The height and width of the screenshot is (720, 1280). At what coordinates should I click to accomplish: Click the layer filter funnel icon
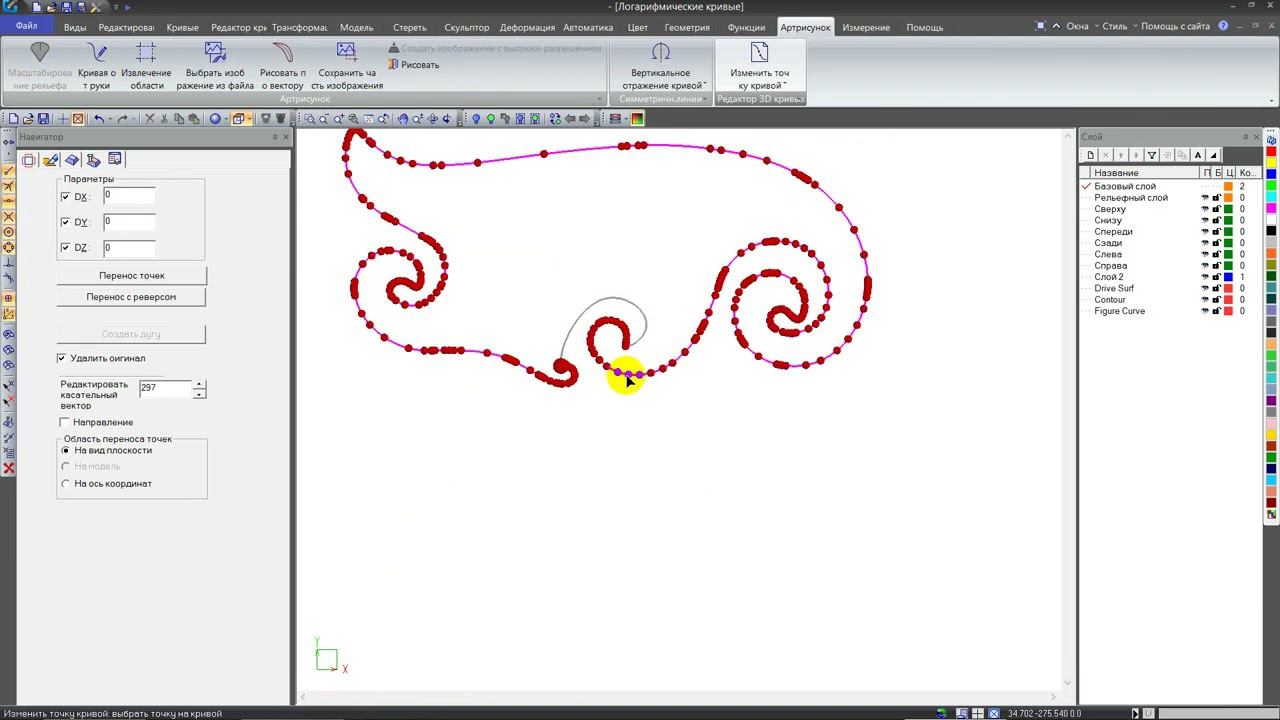(x=1152, y=155)
